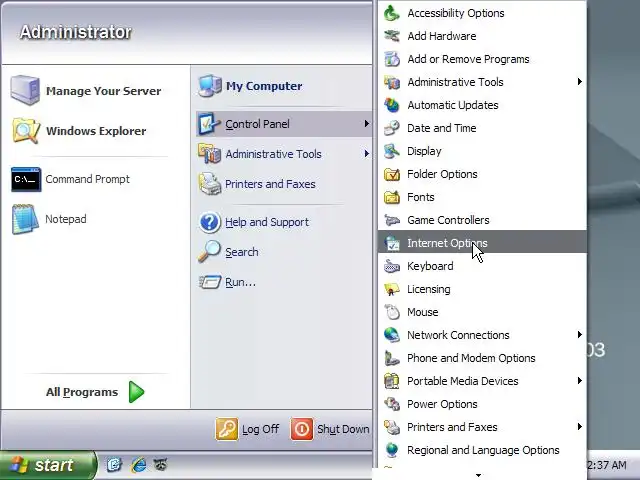Screen dimensions: 640x480
Task: Click the Internet Explorer quick launch icon
Action: point(139,464)
